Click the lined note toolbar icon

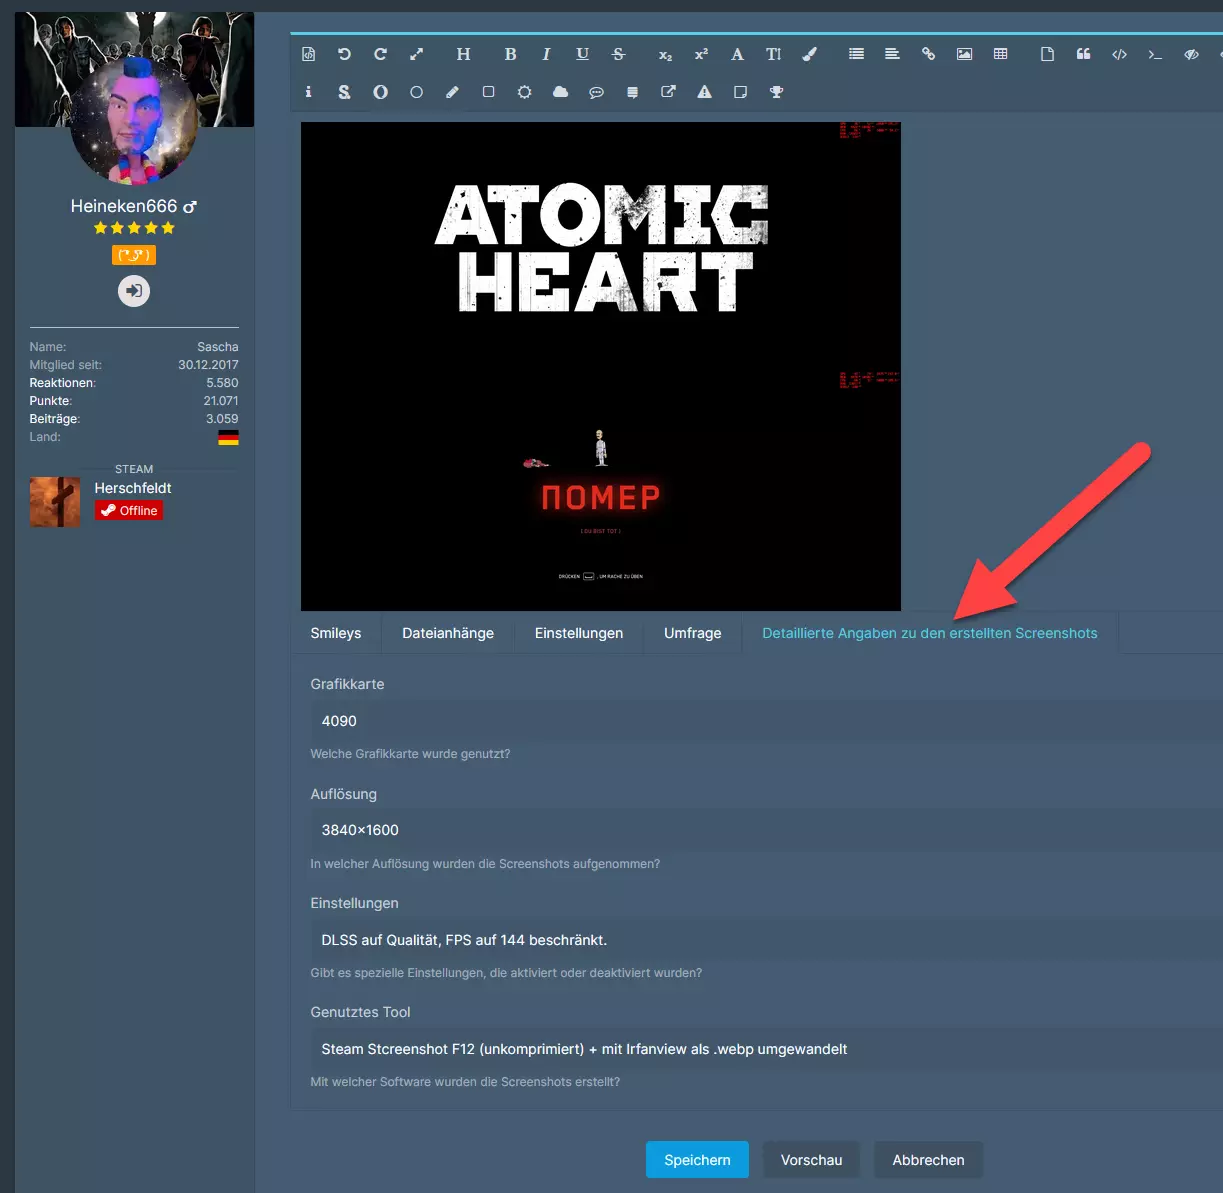pos(632,92)
